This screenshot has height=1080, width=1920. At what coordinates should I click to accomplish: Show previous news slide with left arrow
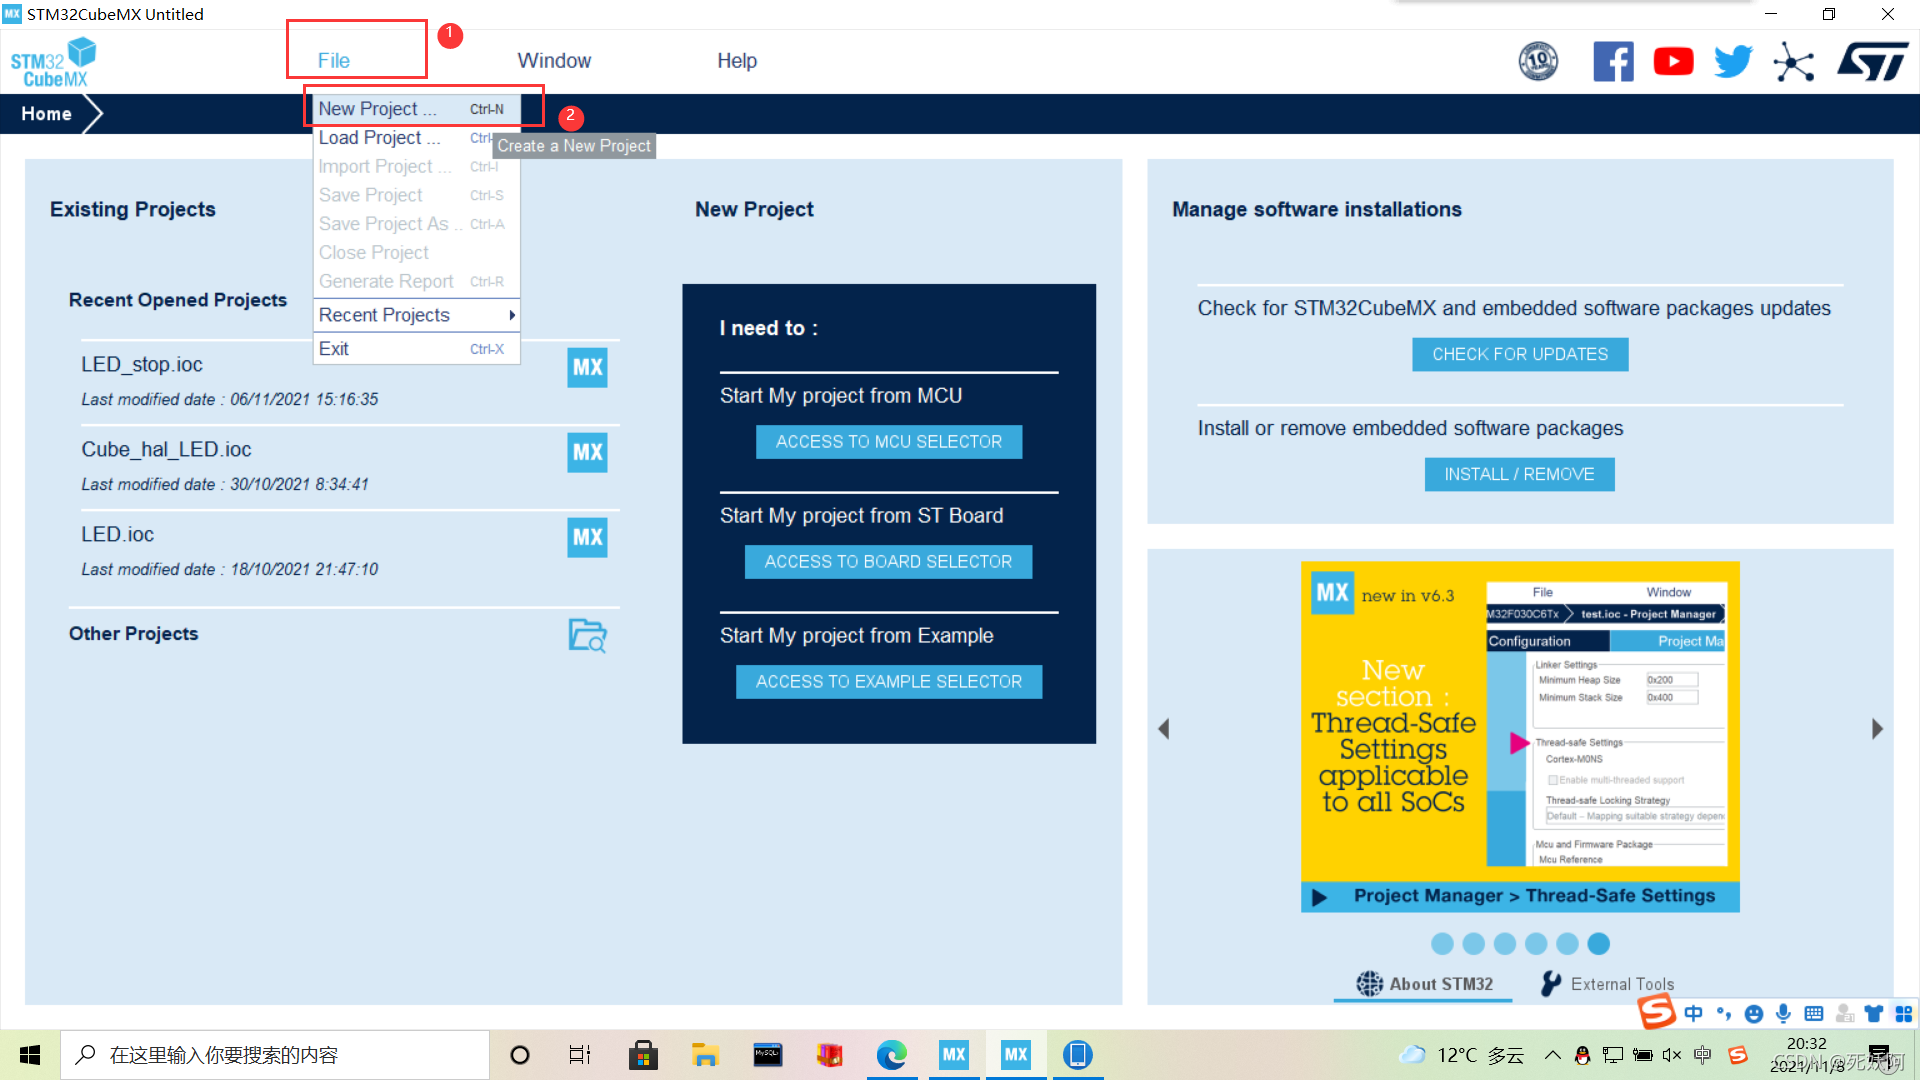click(1163, 729)
